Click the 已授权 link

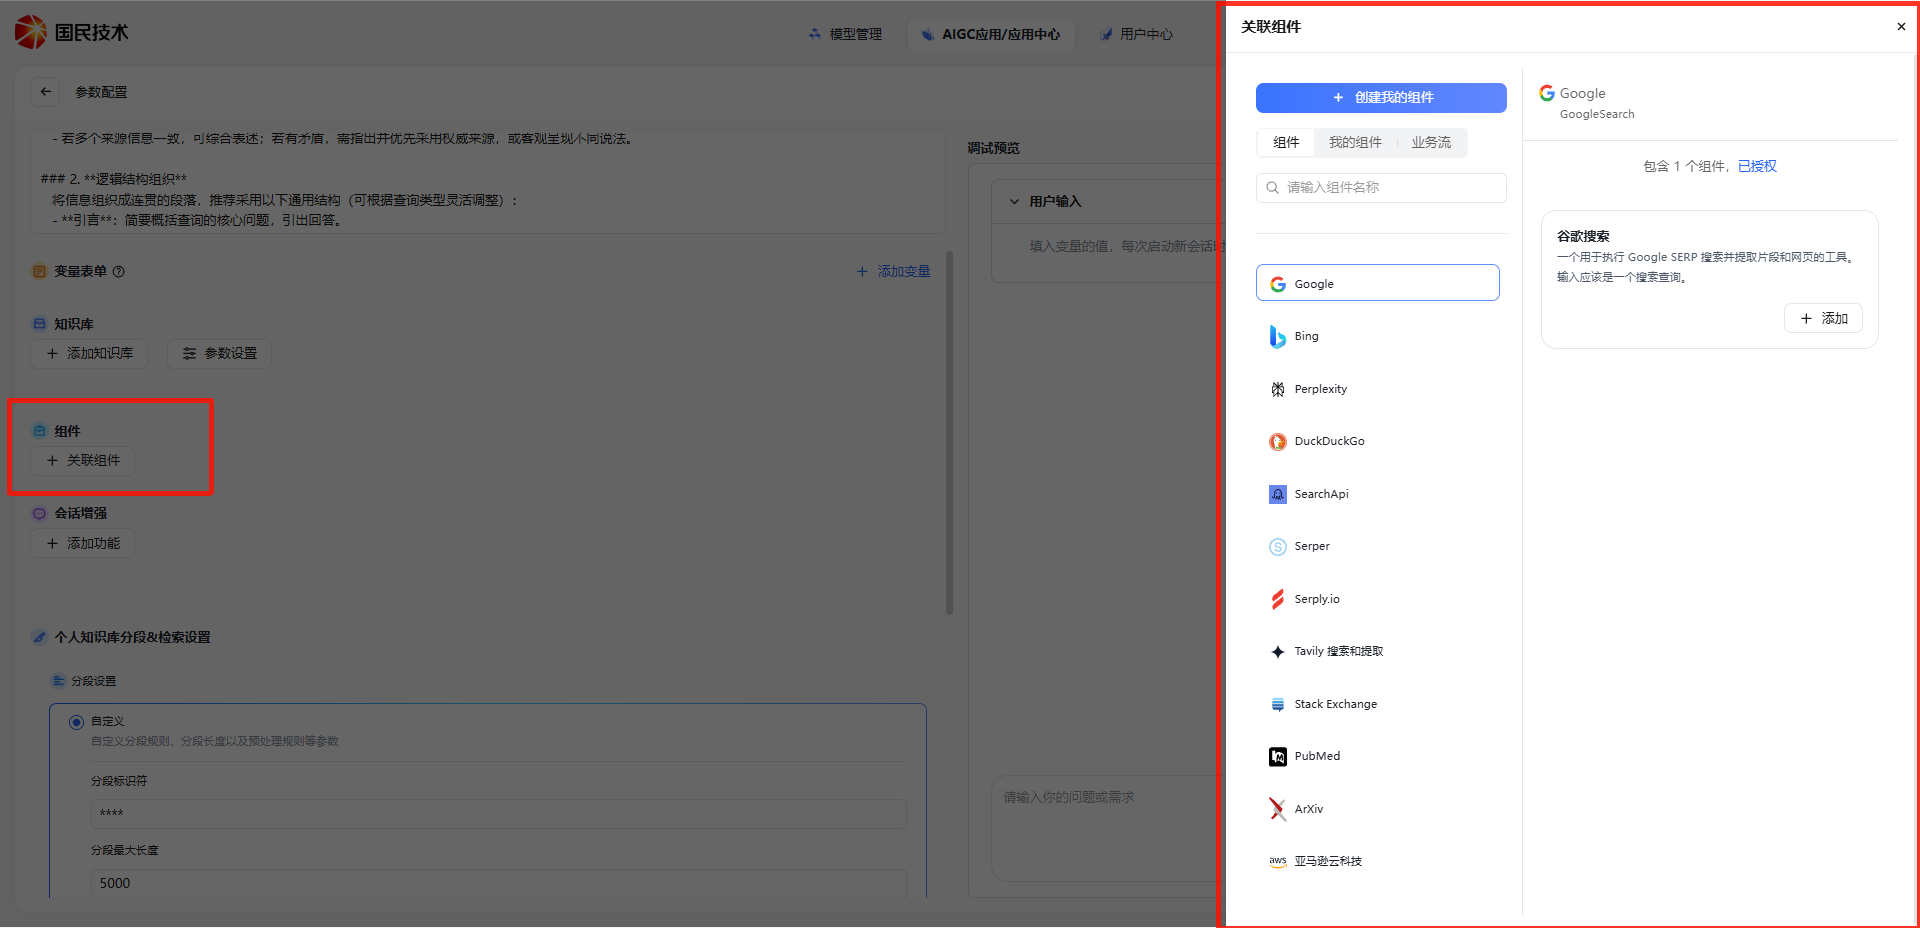[x=1757, y=166]
